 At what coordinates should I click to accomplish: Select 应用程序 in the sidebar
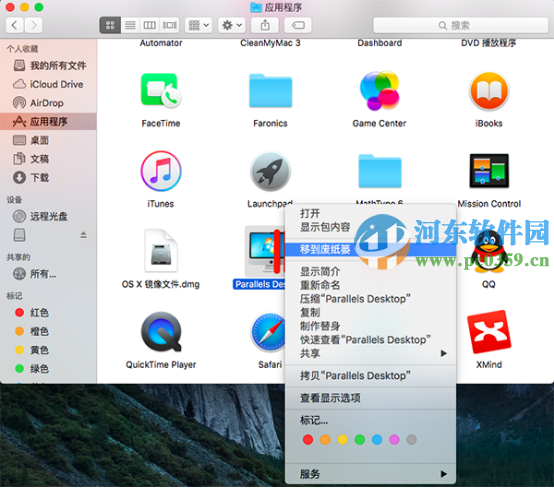pos(48,122)
